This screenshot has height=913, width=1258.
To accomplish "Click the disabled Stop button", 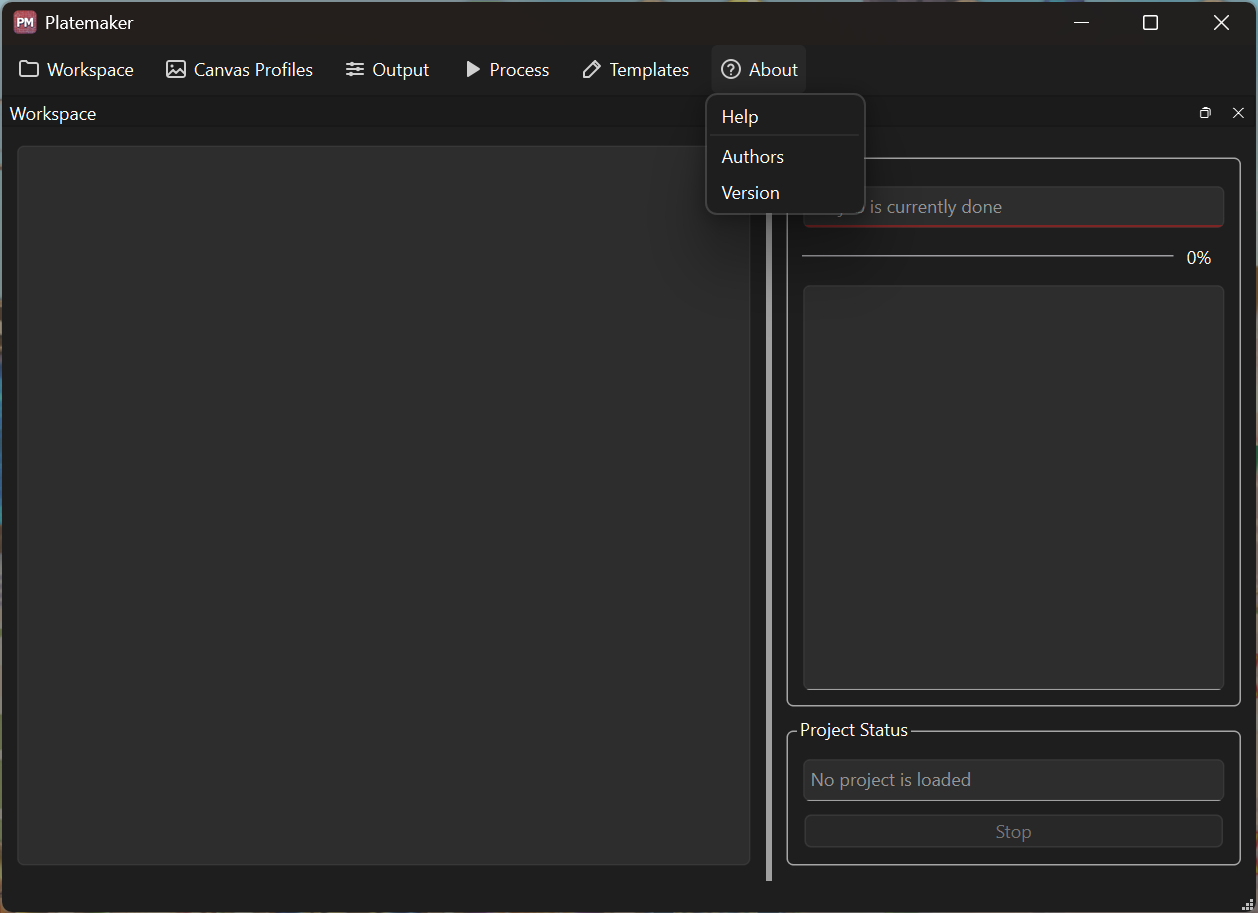I will click(x=1013, y=831).
